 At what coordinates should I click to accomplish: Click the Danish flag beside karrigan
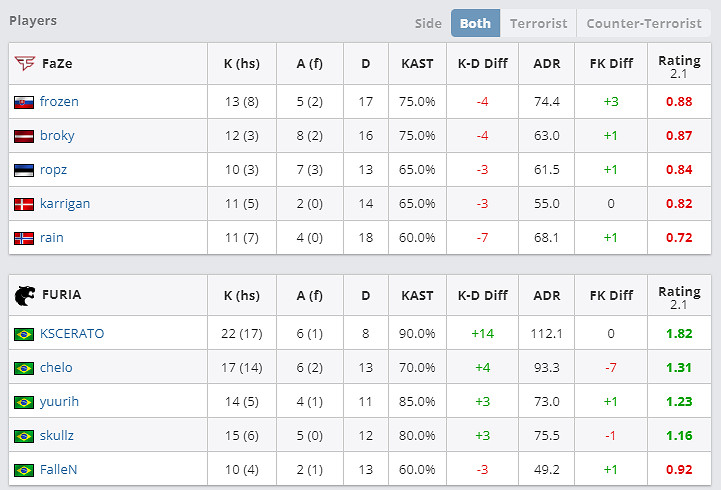point(24,204)
